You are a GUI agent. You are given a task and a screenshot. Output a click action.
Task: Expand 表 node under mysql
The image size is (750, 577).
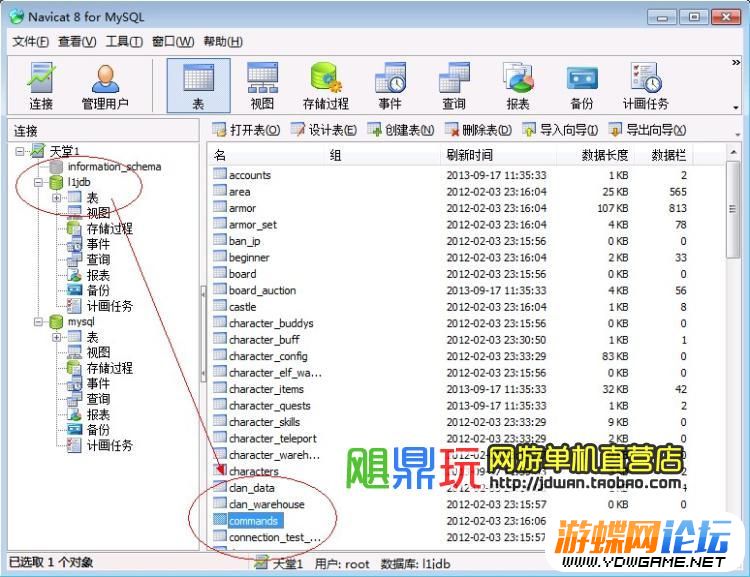pyautogui.click(x=57, y=337)
